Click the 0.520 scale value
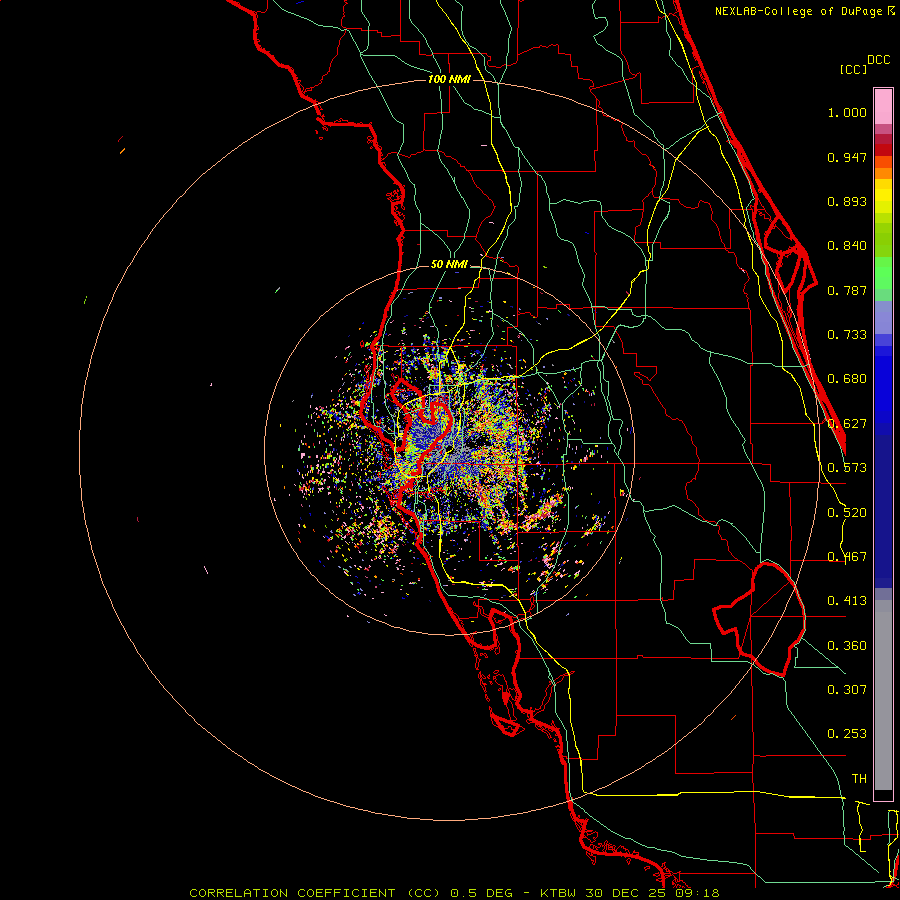Viewport: 900px width, 900px height. coord(847,513)
